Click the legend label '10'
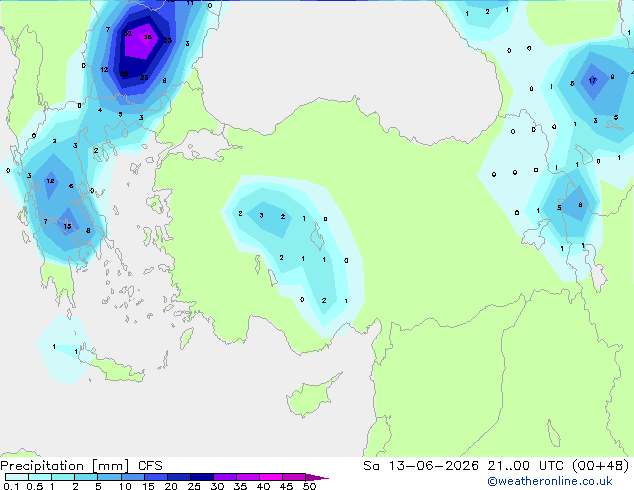 point(125,486)
